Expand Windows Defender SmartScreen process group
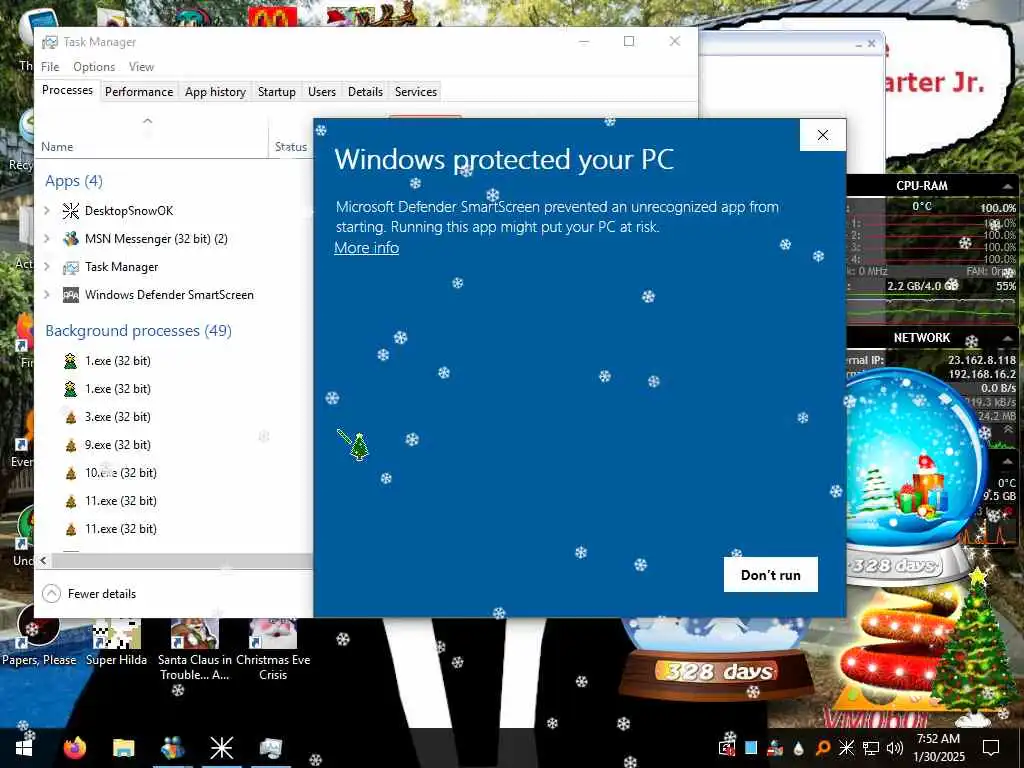The height and width of the screenshot is (768, 1024). coord(47,295)
